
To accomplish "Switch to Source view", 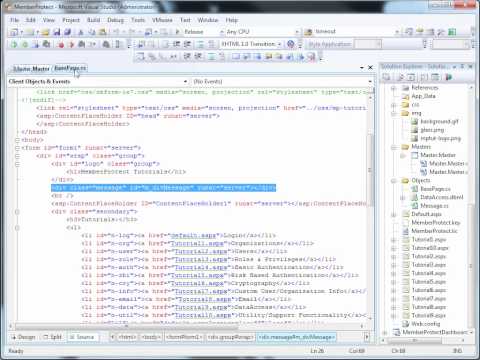I will (83, 337).
